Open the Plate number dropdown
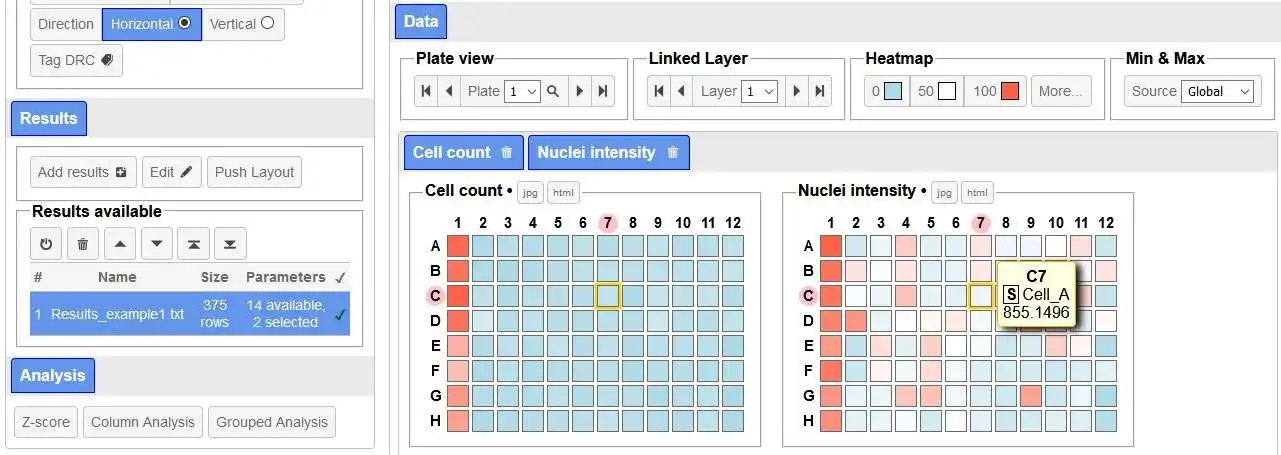 click(522, 91)
